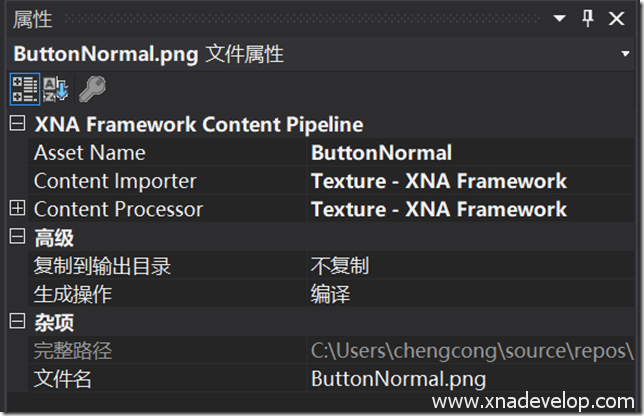Click the Asset Name value ButtonNormal
Screen dimensions: 644x416
coord(381,153)
